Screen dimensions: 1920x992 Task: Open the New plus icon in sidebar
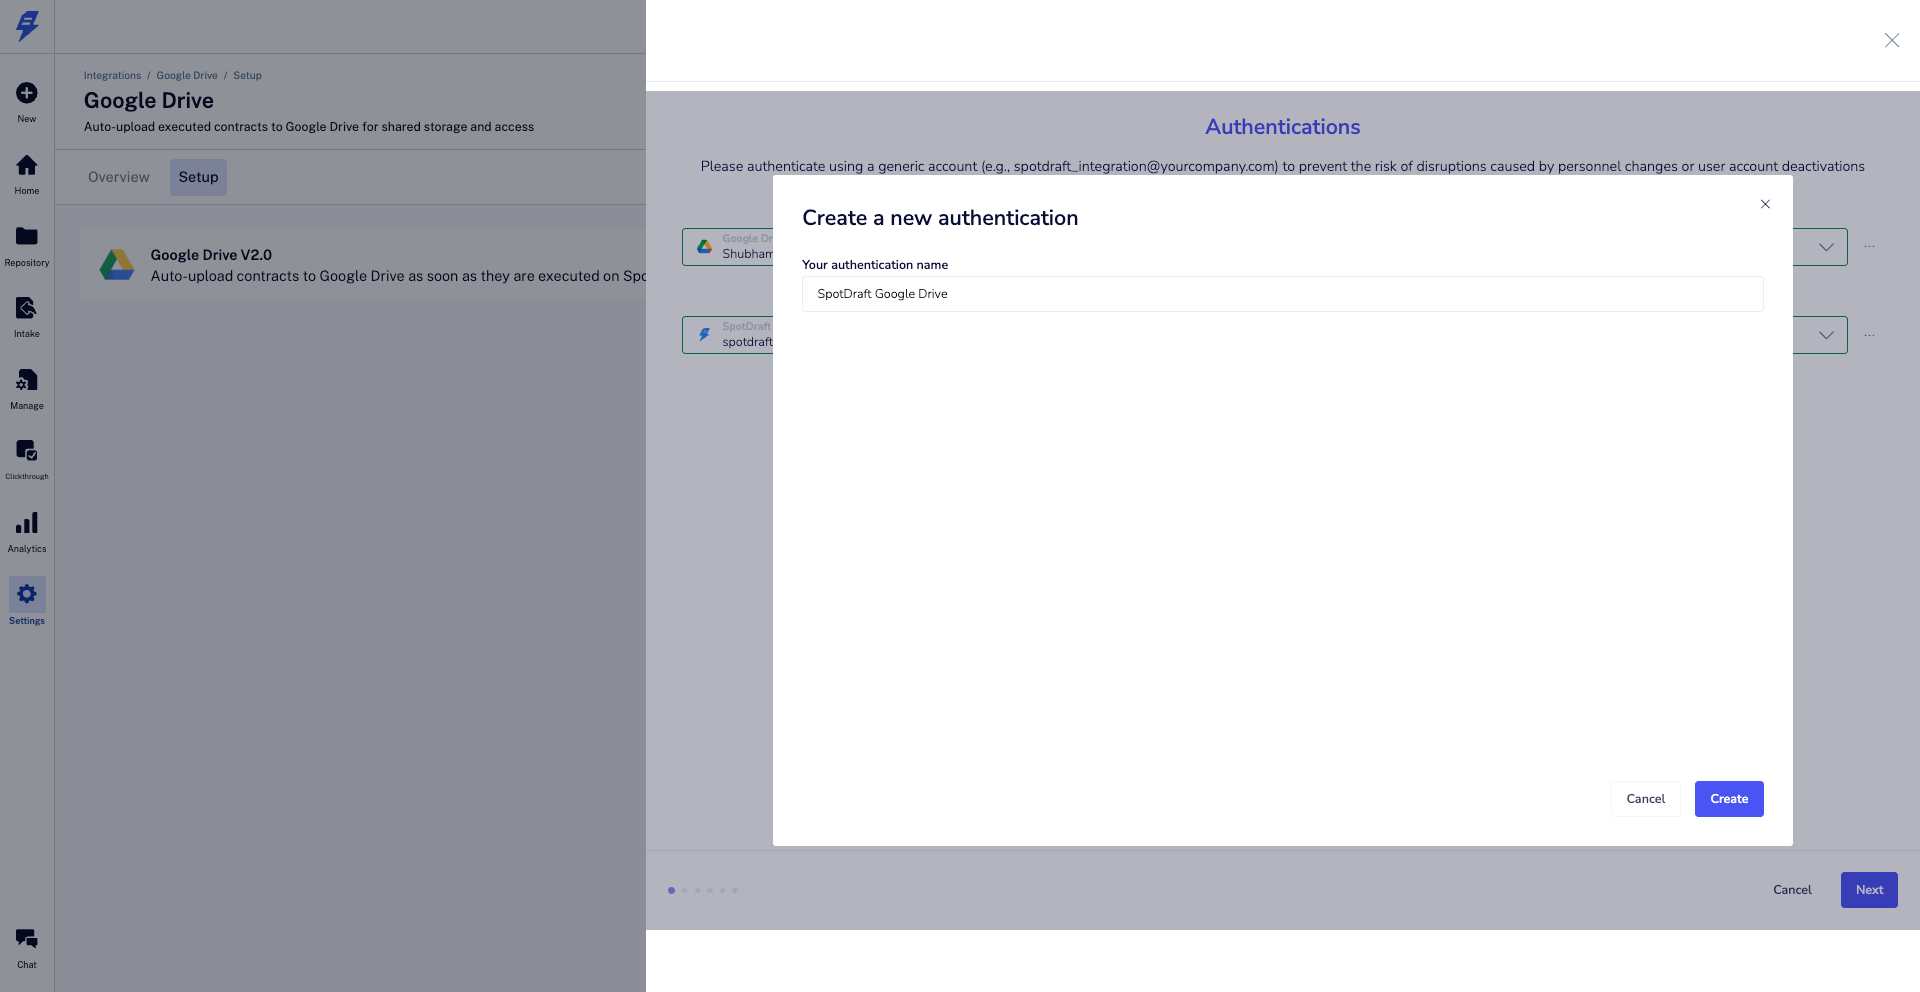click(27, 93)
